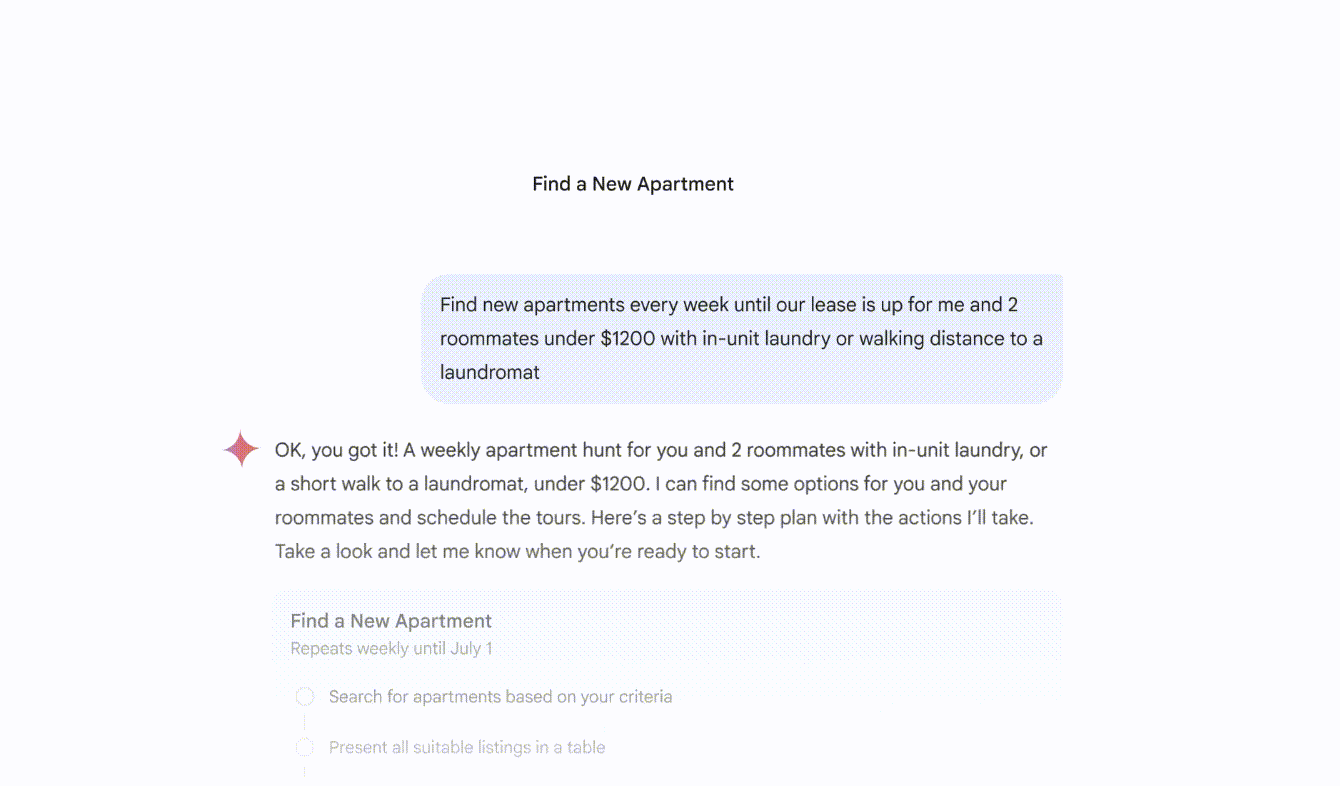Click the circle beside "Present all suitable listings"
The height and width of the screenshot is (786, 1340).
click(305, 747)
